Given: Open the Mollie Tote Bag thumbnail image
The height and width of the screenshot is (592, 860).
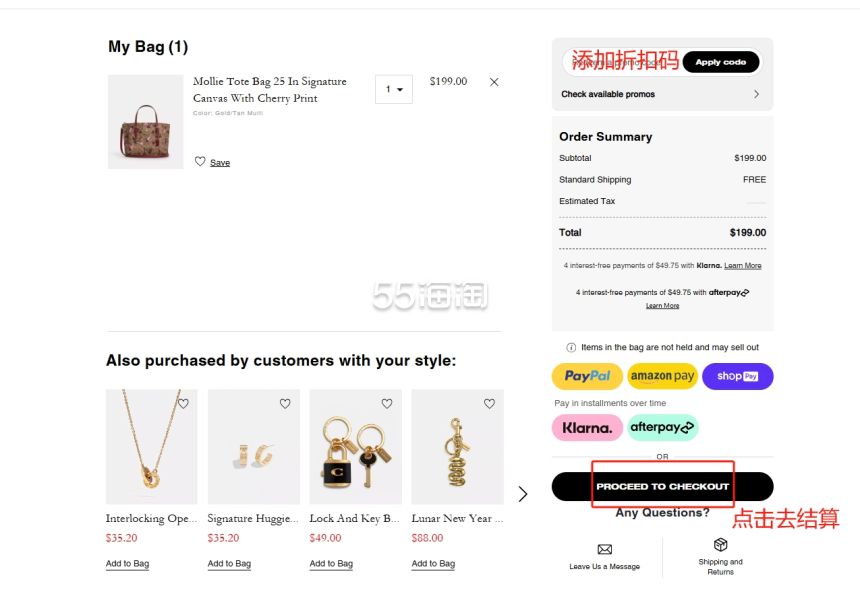Looking at the screenshot, I should pos(145,122).
